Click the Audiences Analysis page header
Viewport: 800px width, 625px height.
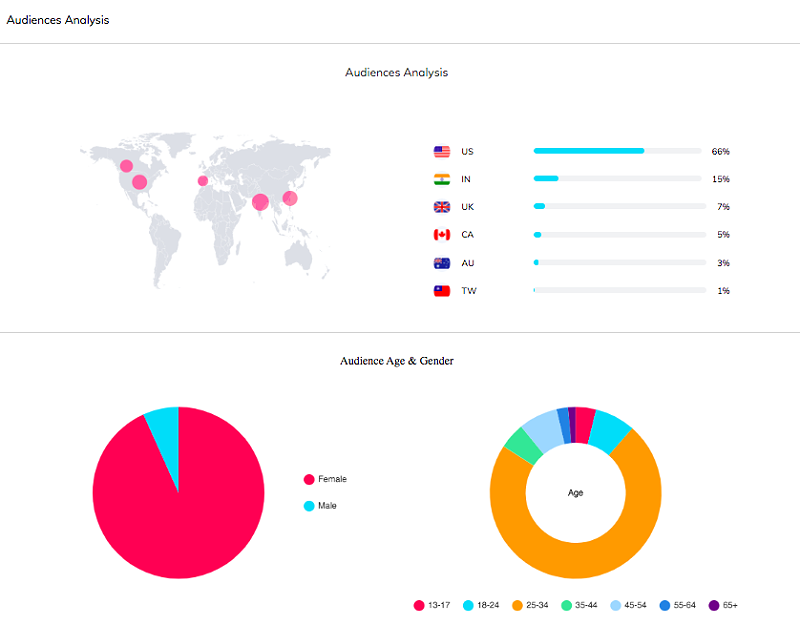pyautogui.click(x=58, y=20)
